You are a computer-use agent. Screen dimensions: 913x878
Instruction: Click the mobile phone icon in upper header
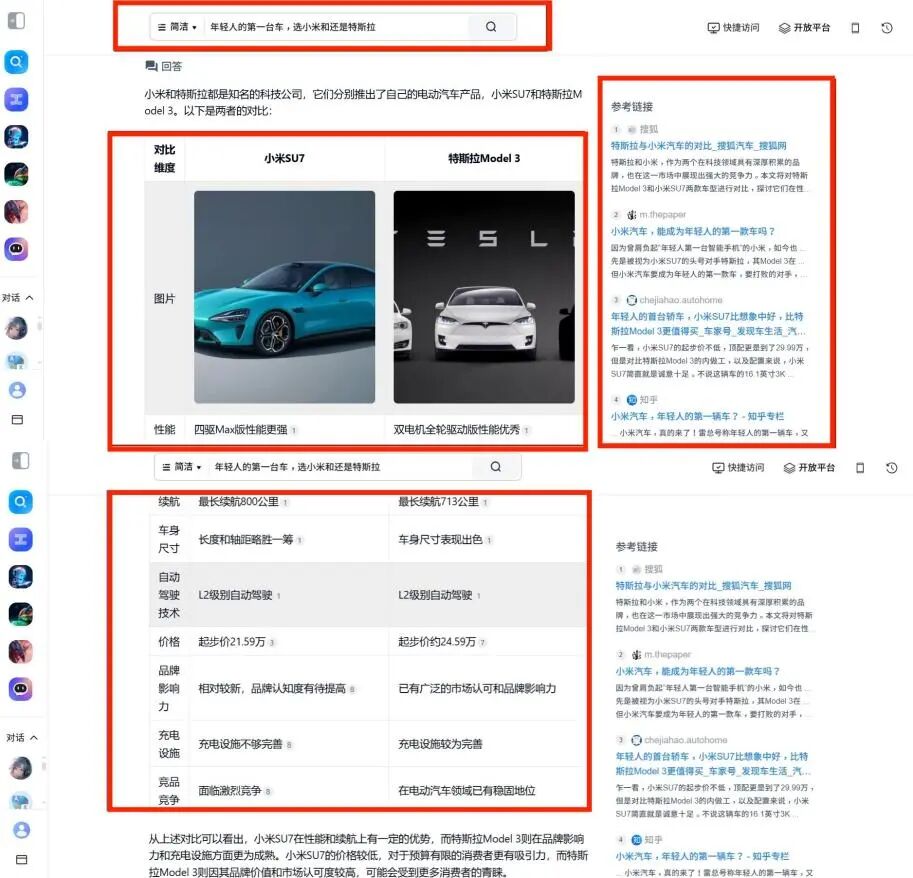855,27
